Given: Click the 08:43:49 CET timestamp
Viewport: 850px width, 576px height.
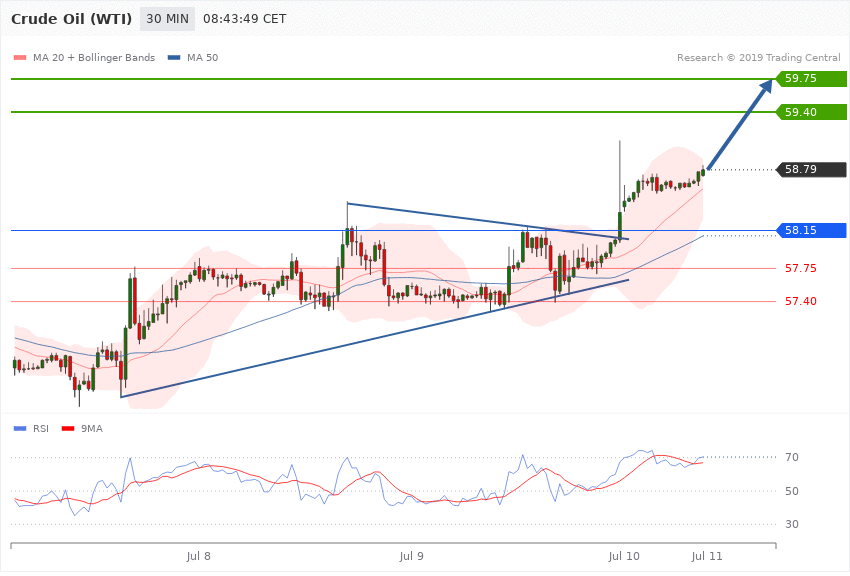Looking at the screenshot, I should tap(244, 19).
